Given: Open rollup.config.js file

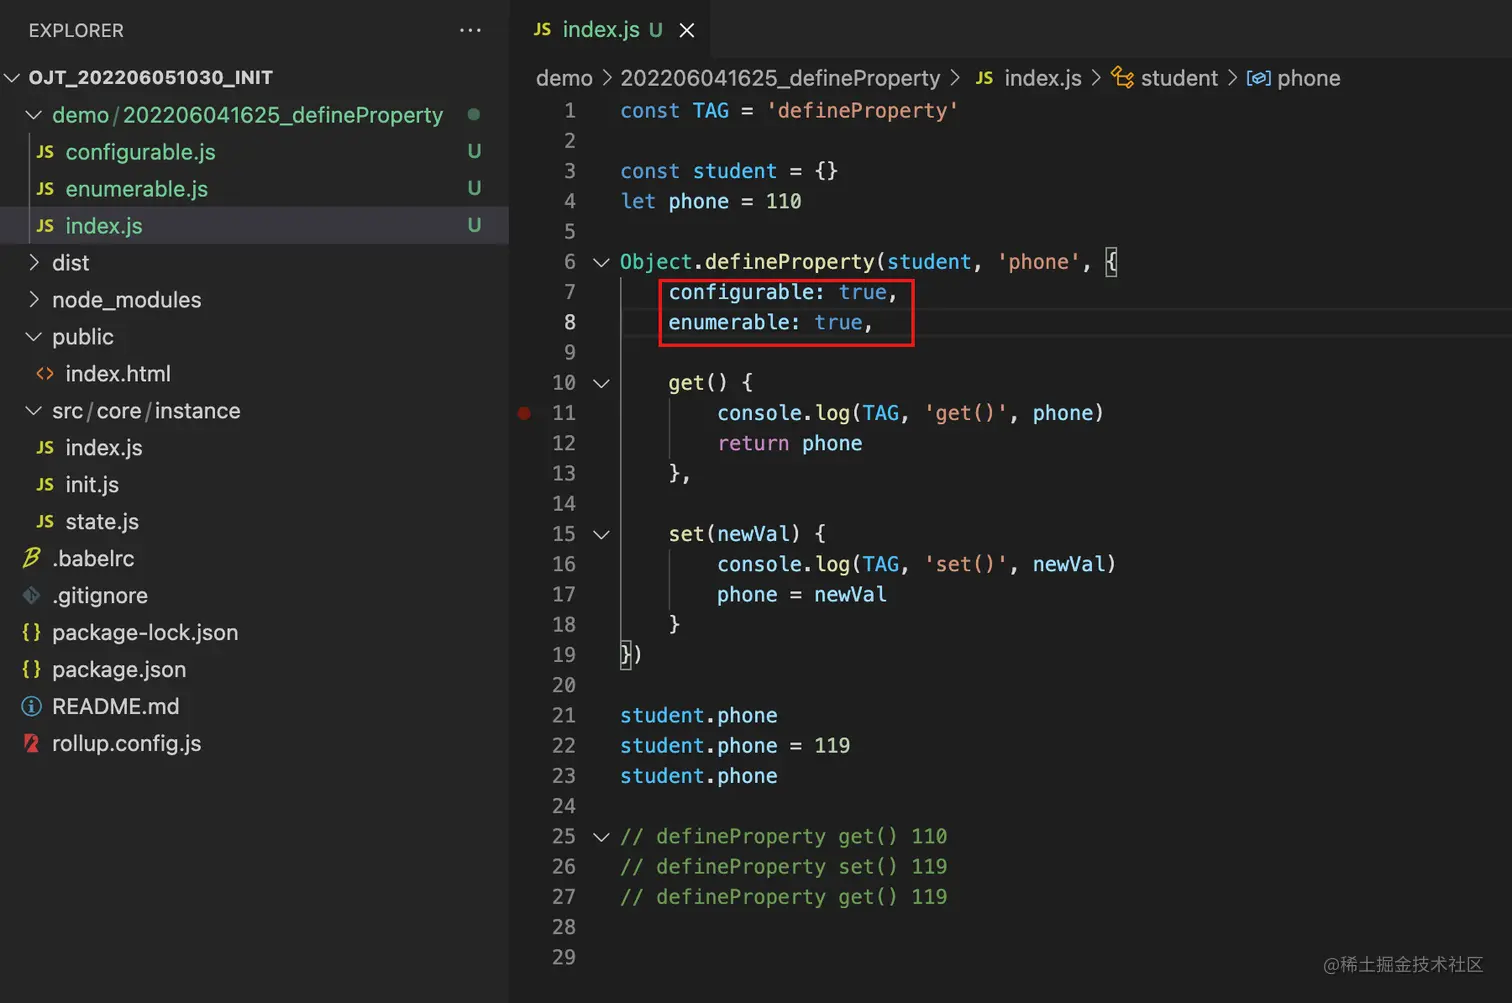Looking at the screenshot, I should [254, 744].
